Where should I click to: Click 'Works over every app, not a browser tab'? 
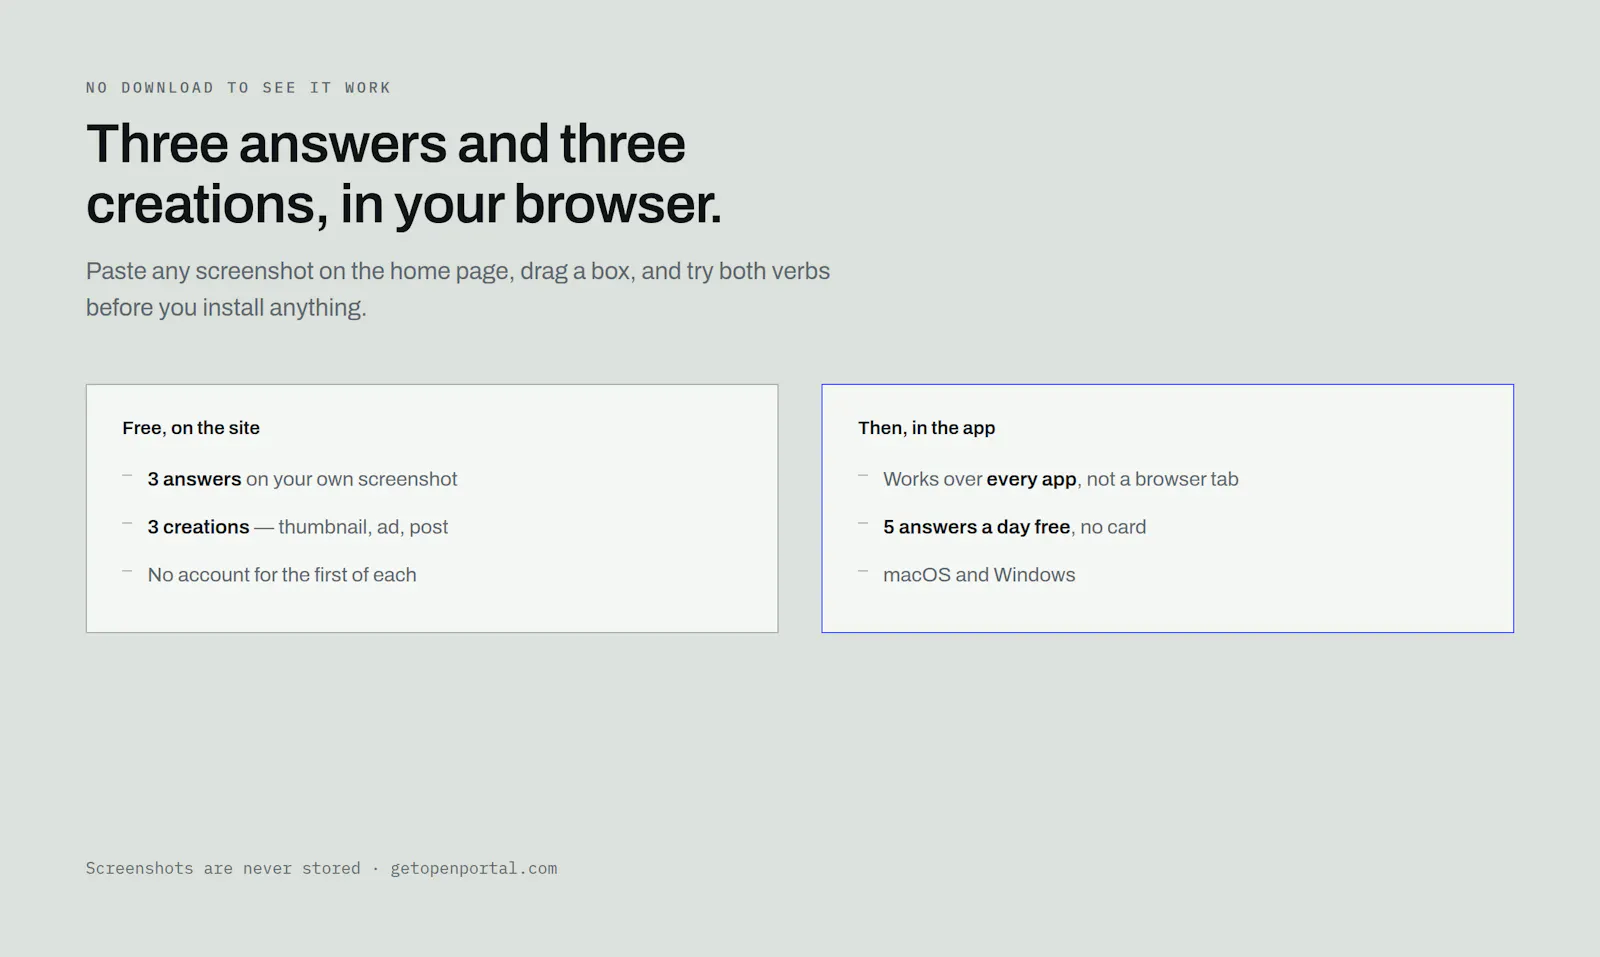[1061, 479]
